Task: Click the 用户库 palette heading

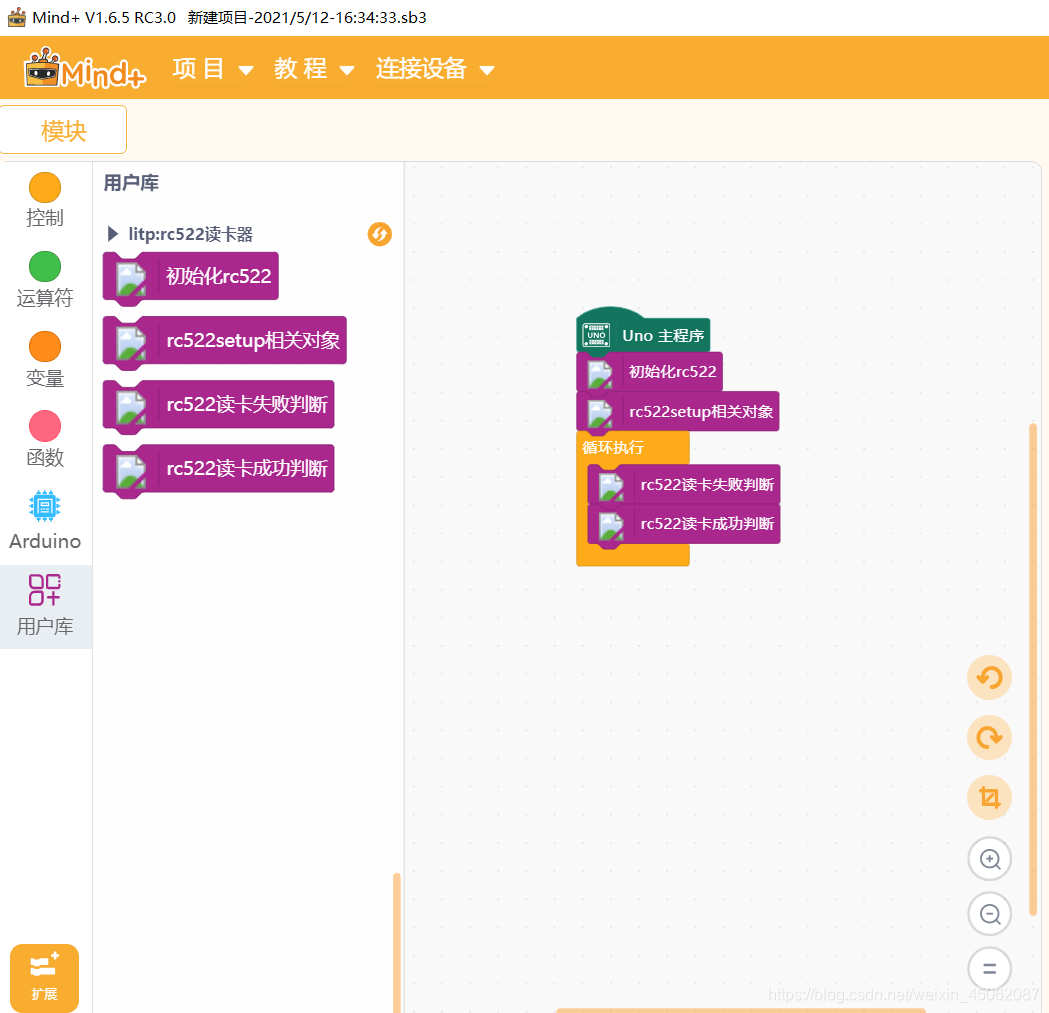Action: [x=131, y=183]
